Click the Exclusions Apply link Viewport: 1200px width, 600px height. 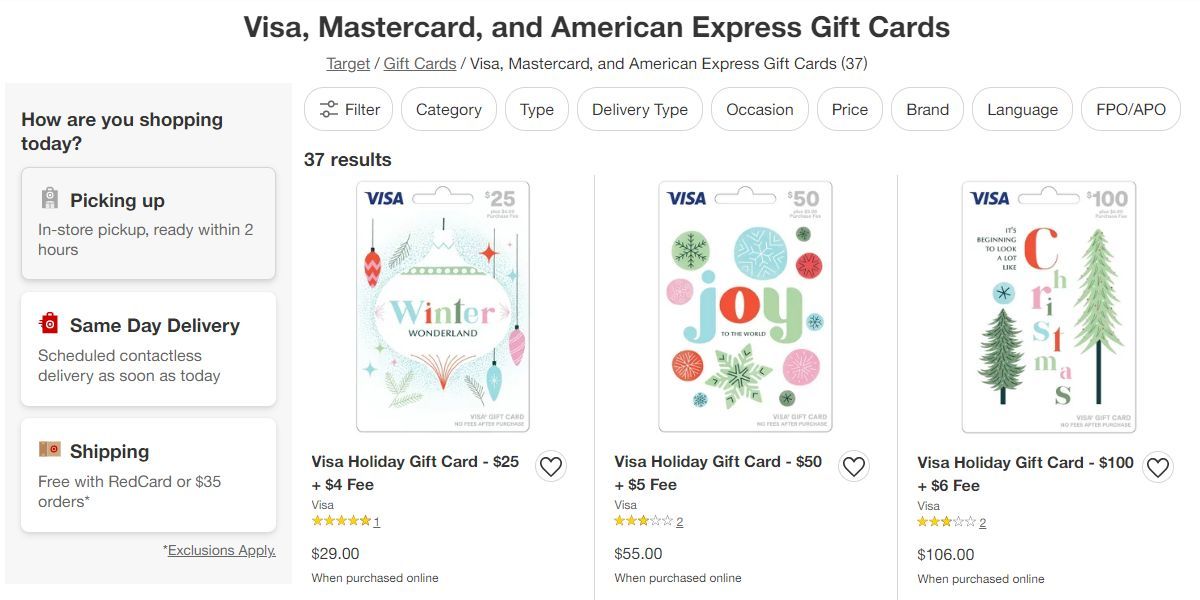(221, 551)
